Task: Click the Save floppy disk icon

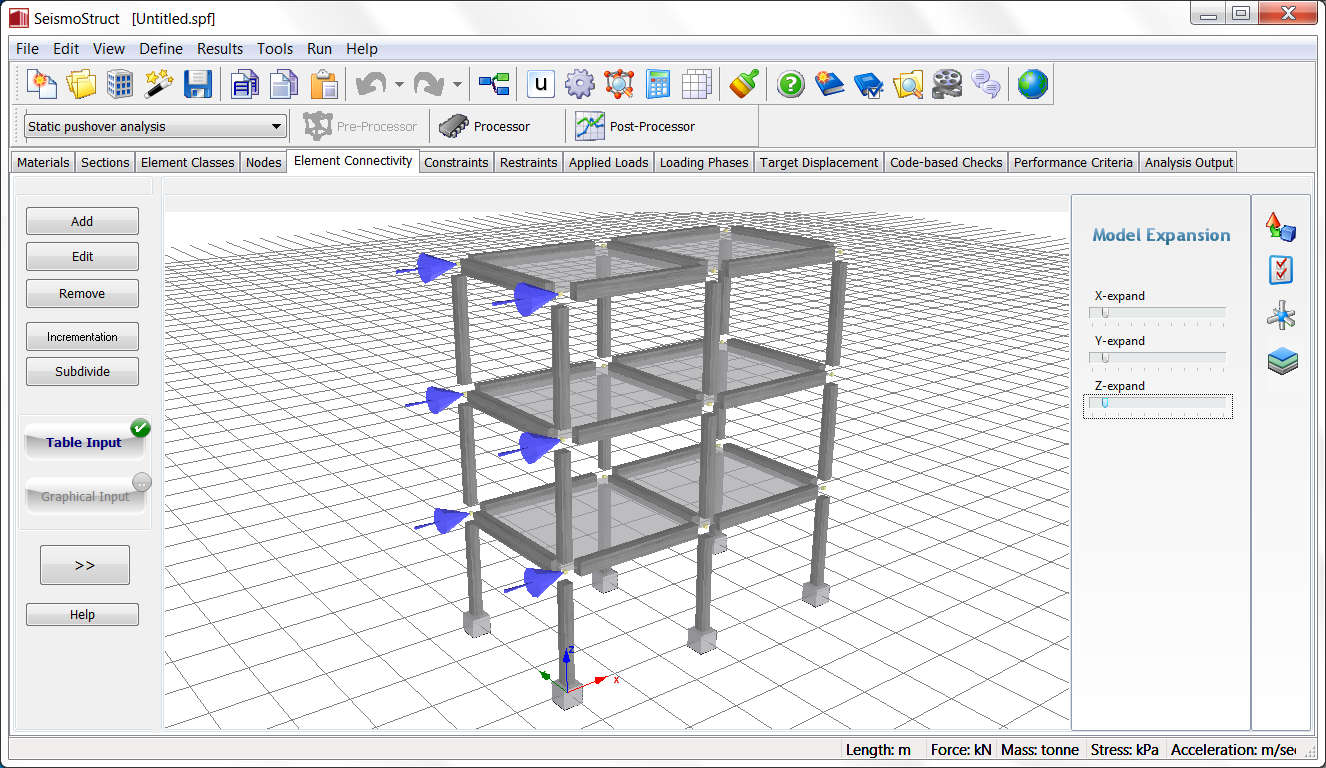Action: point(197,85)
